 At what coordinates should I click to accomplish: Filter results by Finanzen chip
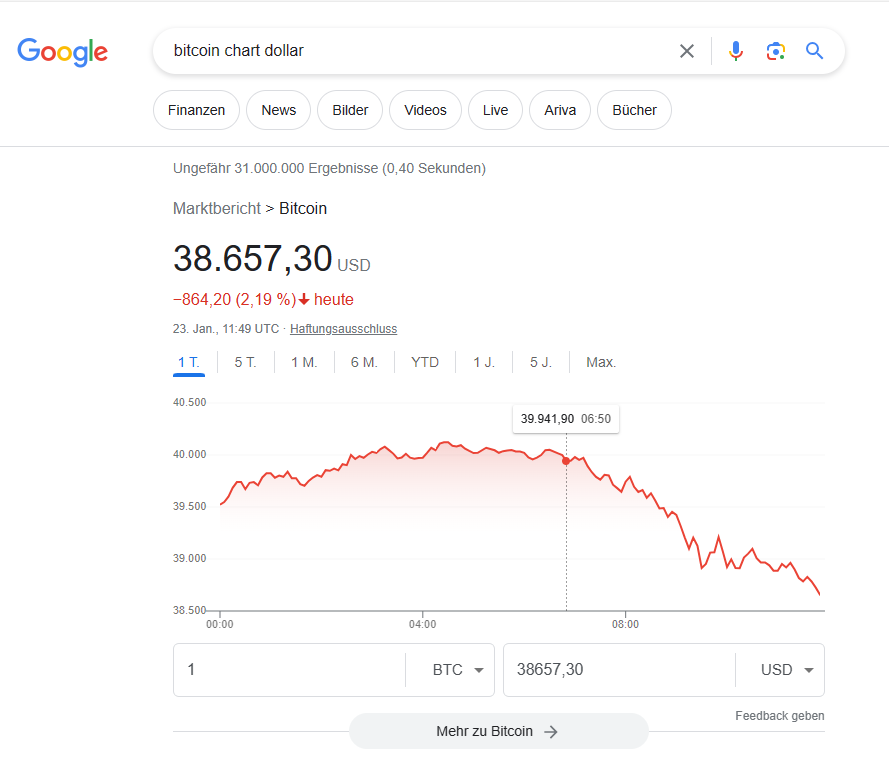196,110
